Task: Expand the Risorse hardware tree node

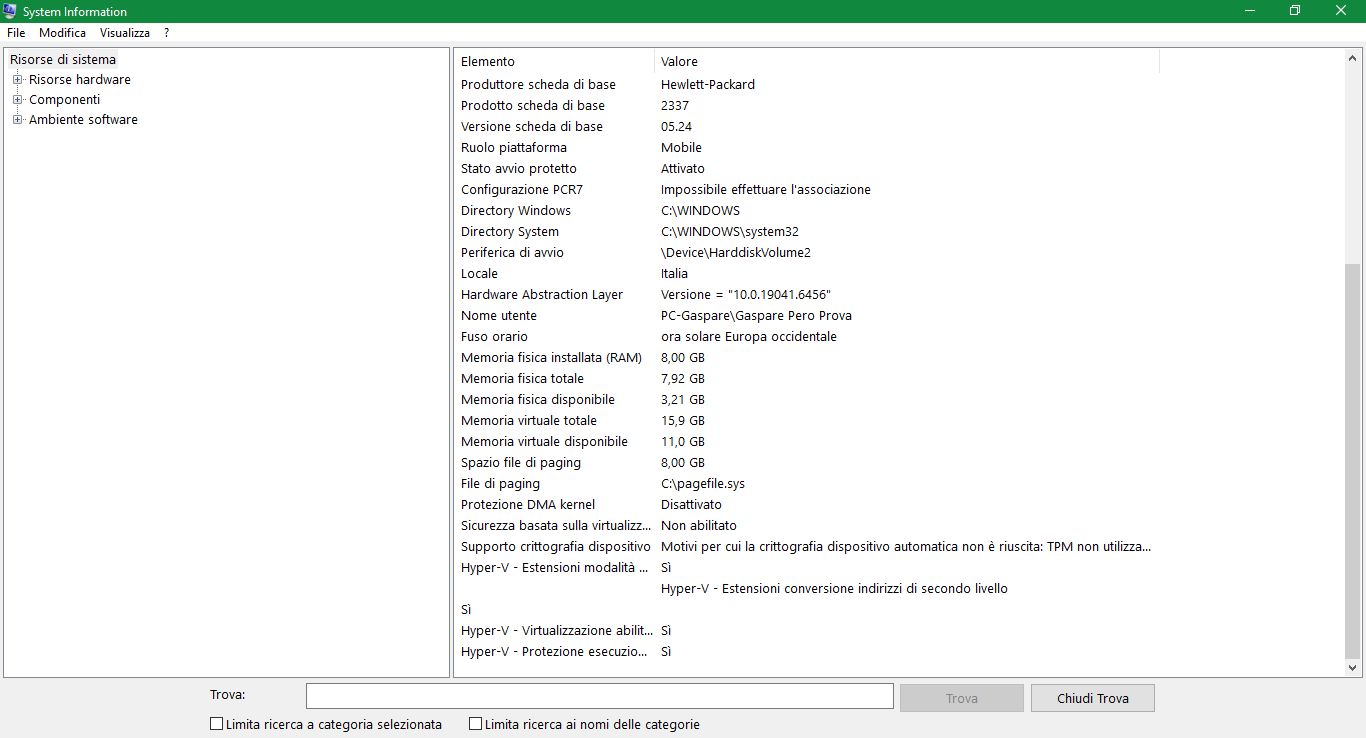Action: tap(17, 79)
